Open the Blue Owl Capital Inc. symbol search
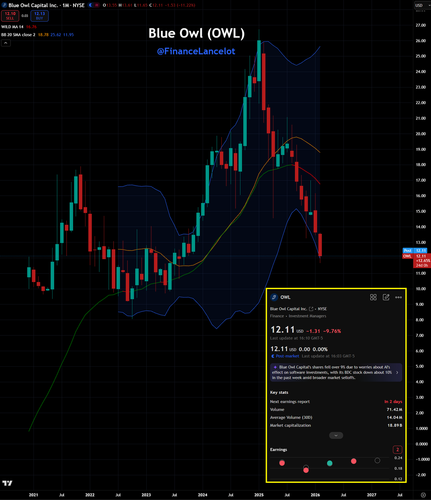The height and width of the screenshot is (500, 431). pyautogui.click(x=34, y=5)
